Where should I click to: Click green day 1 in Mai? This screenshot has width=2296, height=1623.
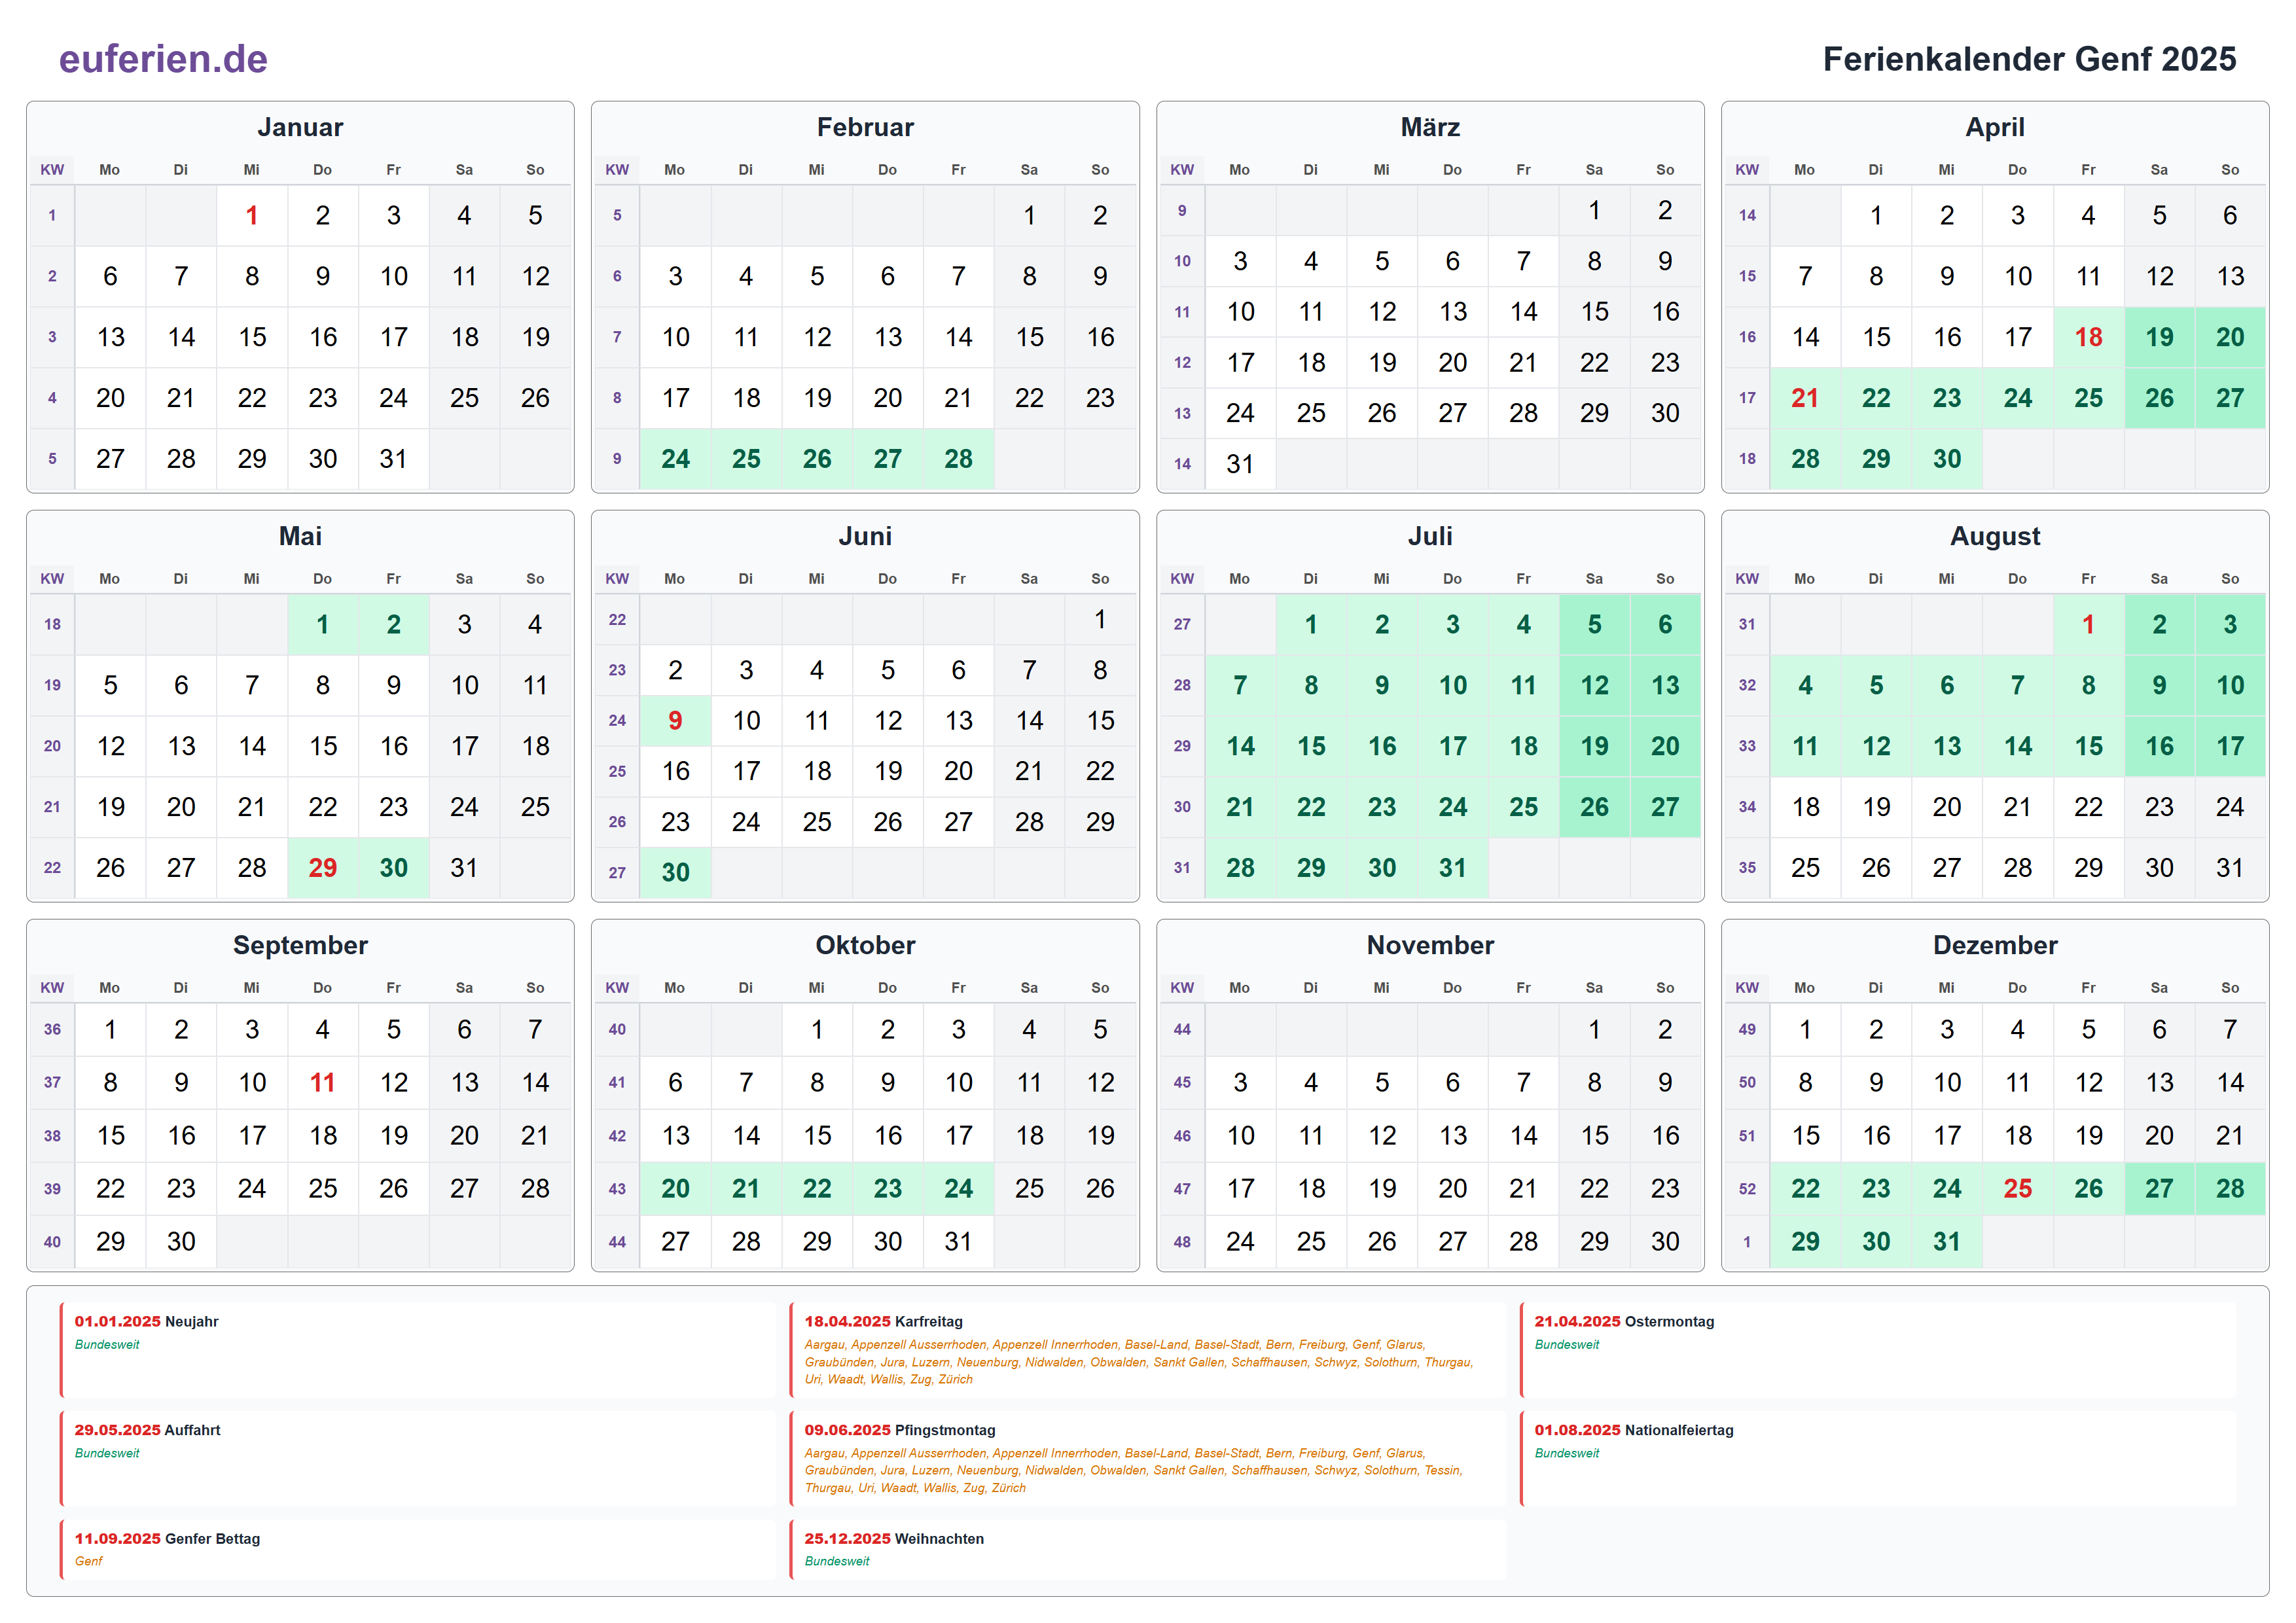pos(322,624)
